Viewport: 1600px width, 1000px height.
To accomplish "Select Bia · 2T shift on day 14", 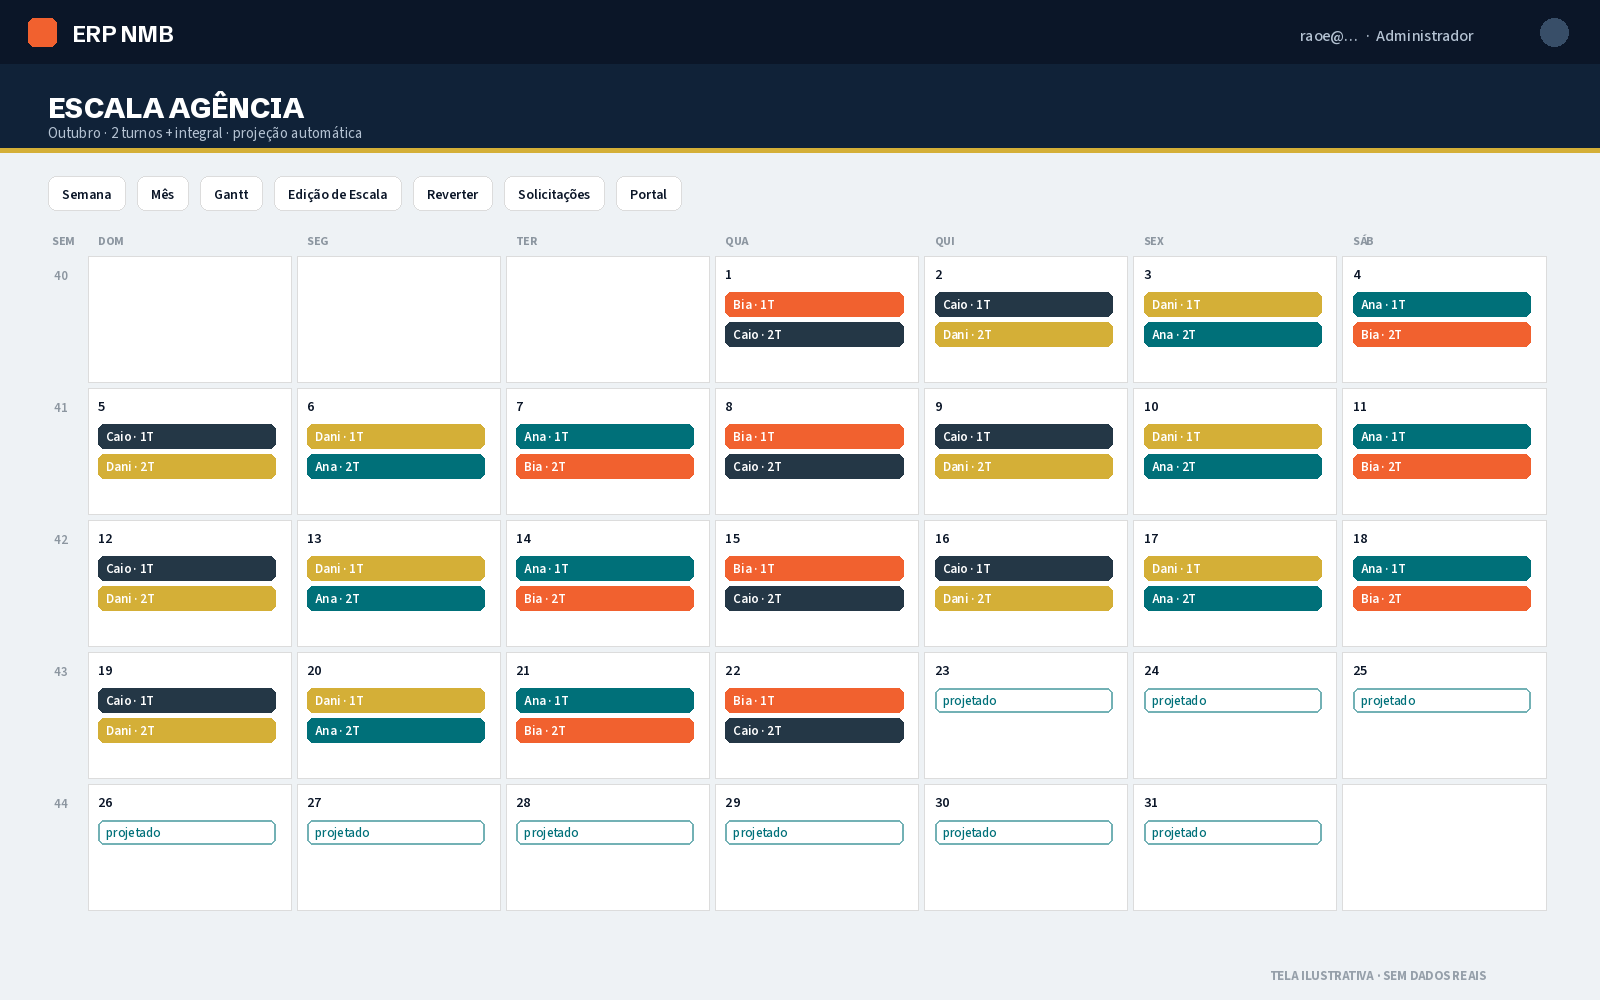I will (605, 599).
